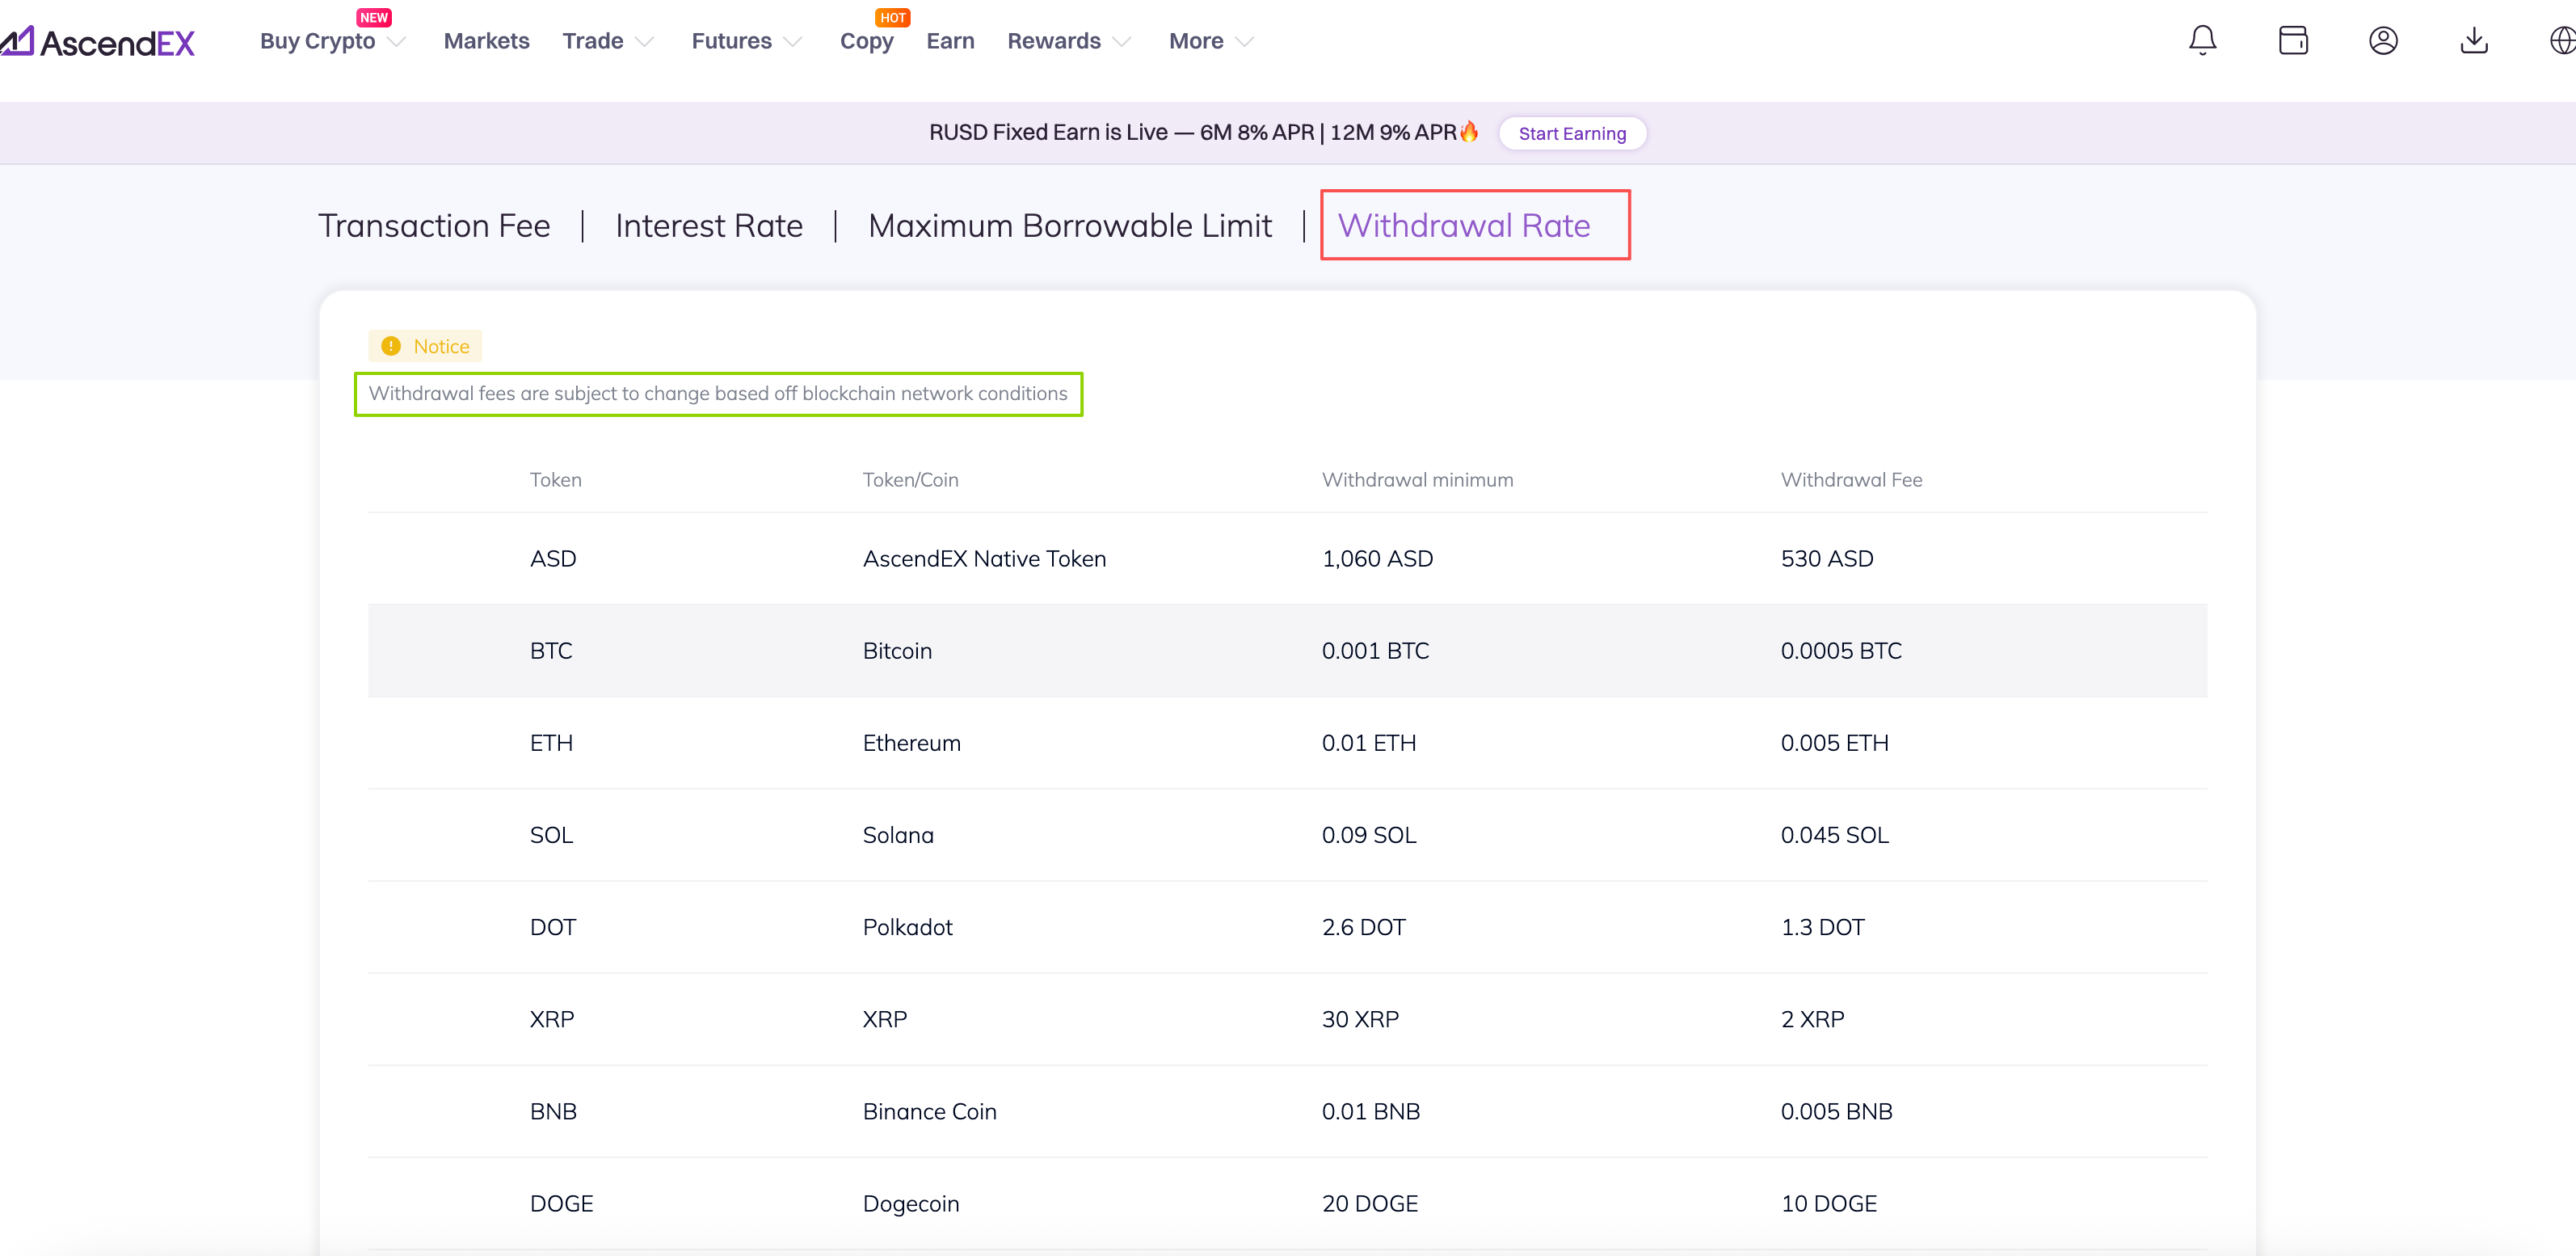Click the Start Earning button
Screen dimensions: 2576x1256
(x=1572, y=133)
